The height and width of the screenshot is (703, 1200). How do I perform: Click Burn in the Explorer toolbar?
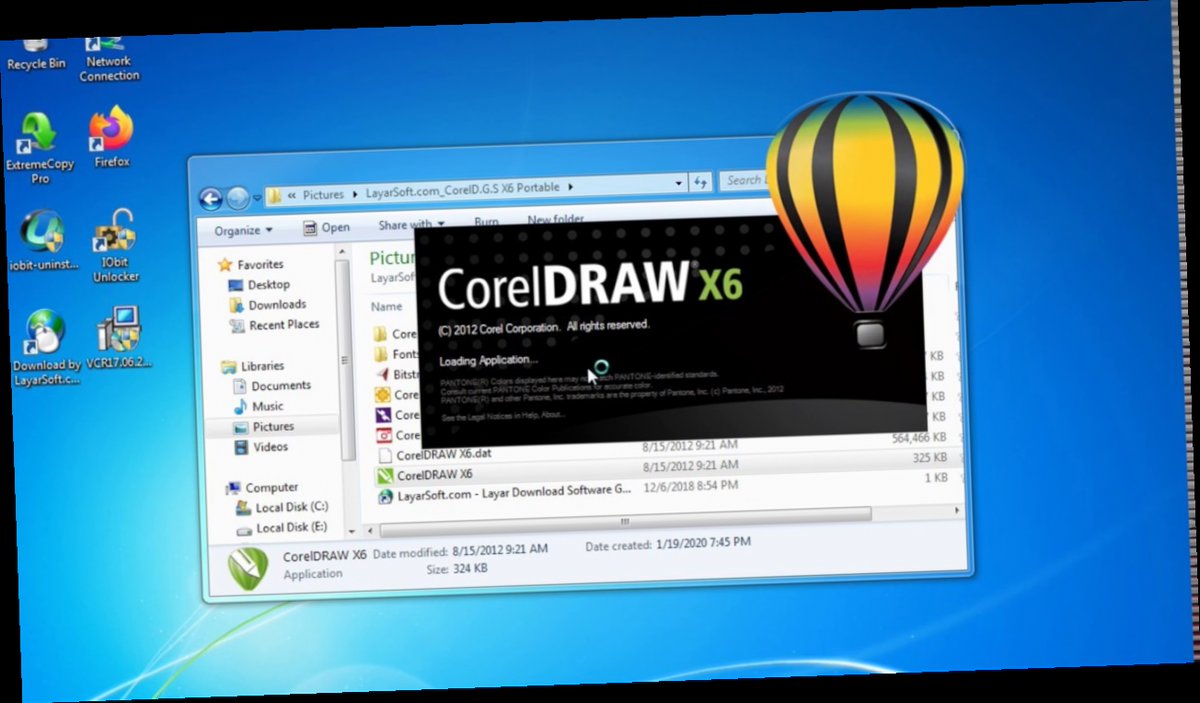[486, 222]
